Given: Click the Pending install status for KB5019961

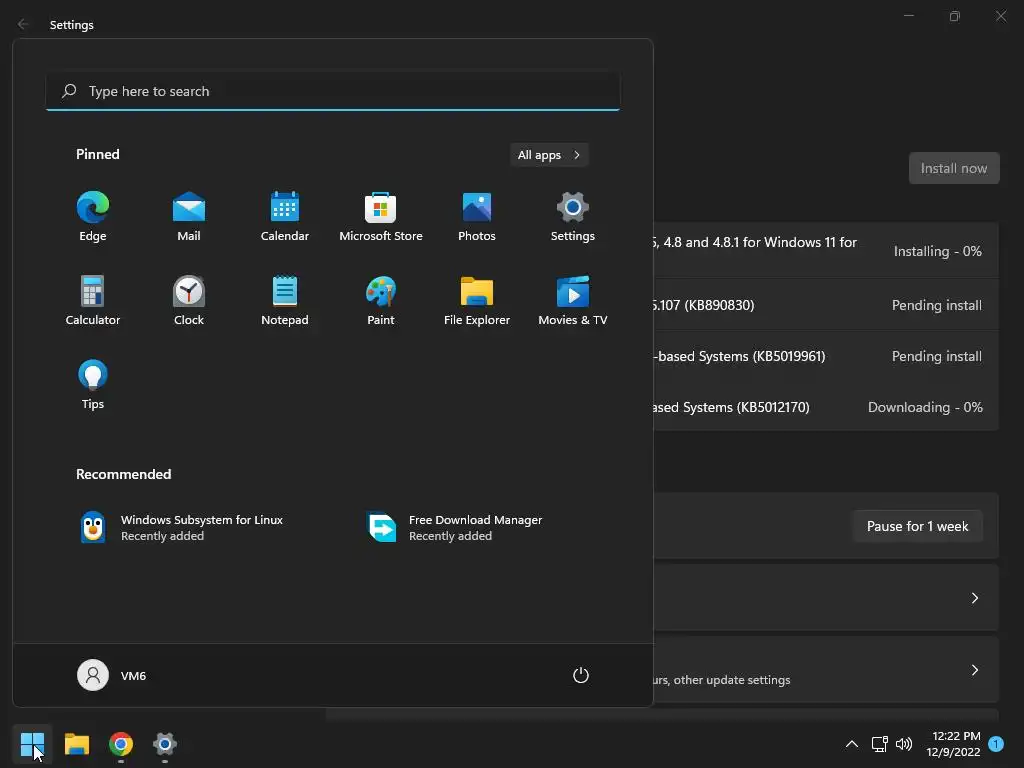Looking at the screenshot, I should coord(936,356).
